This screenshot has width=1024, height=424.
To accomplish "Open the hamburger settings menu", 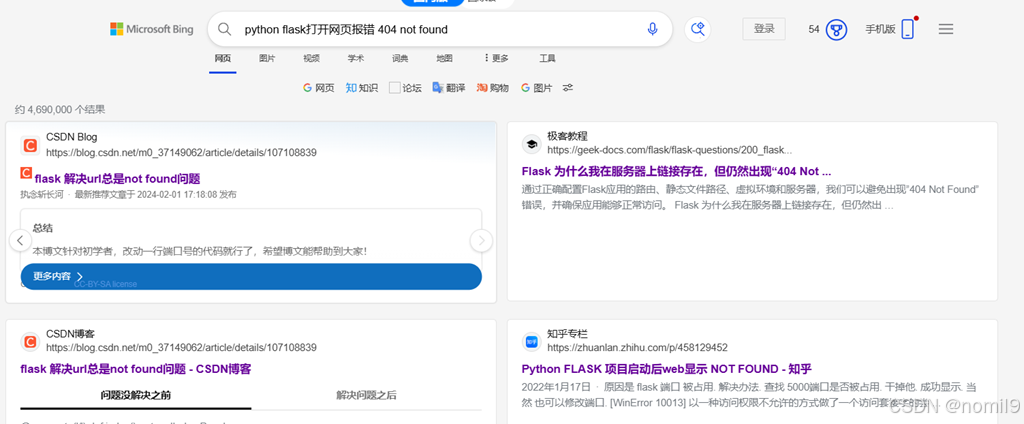I will point(946,29).
